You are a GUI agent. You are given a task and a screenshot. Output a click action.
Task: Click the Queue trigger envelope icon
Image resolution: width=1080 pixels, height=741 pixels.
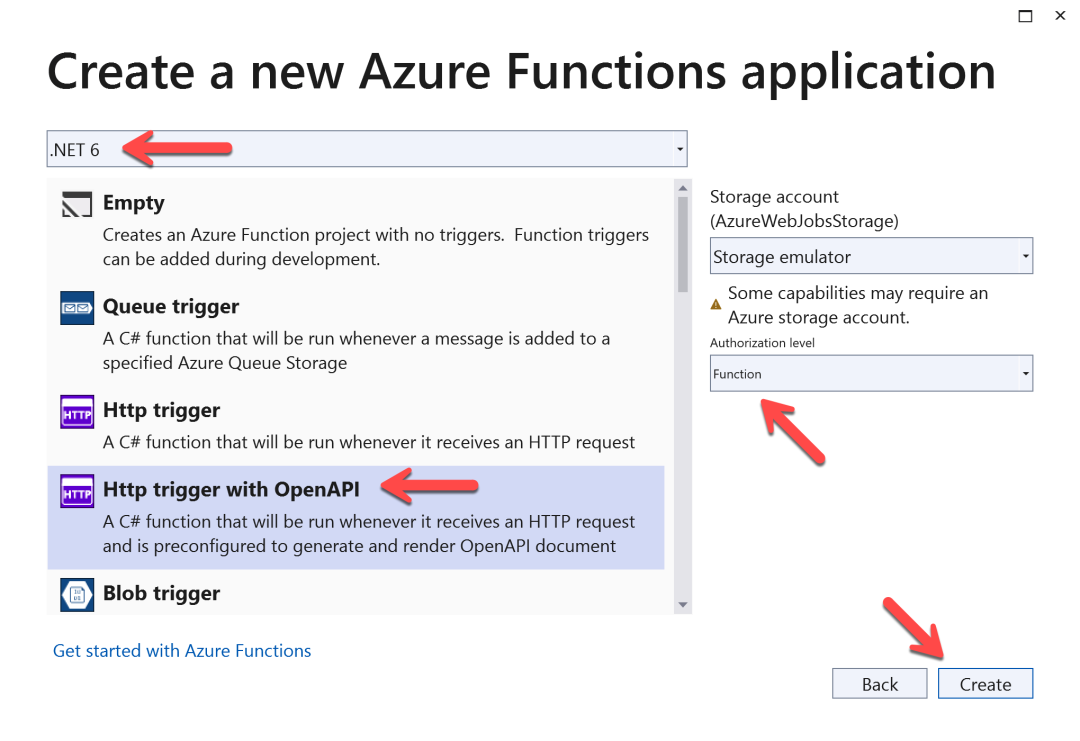[77, 308]
